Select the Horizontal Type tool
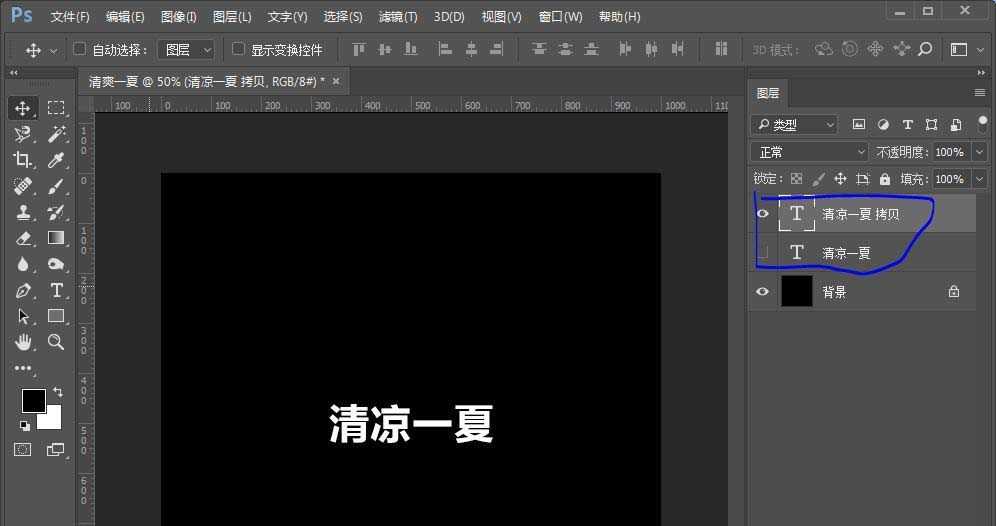The image size is (996, 526). pyautogui.click(x=56, y=290)
